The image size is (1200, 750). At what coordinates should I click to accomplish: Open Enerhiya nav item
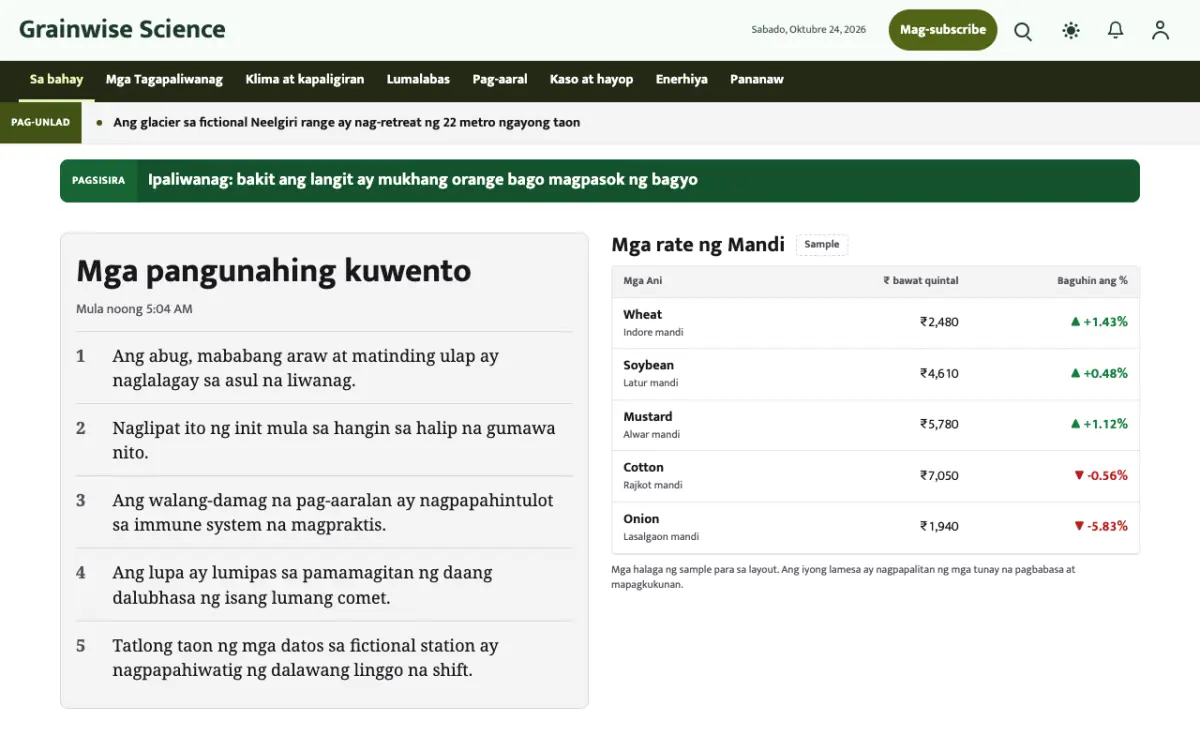coord(682,80)
